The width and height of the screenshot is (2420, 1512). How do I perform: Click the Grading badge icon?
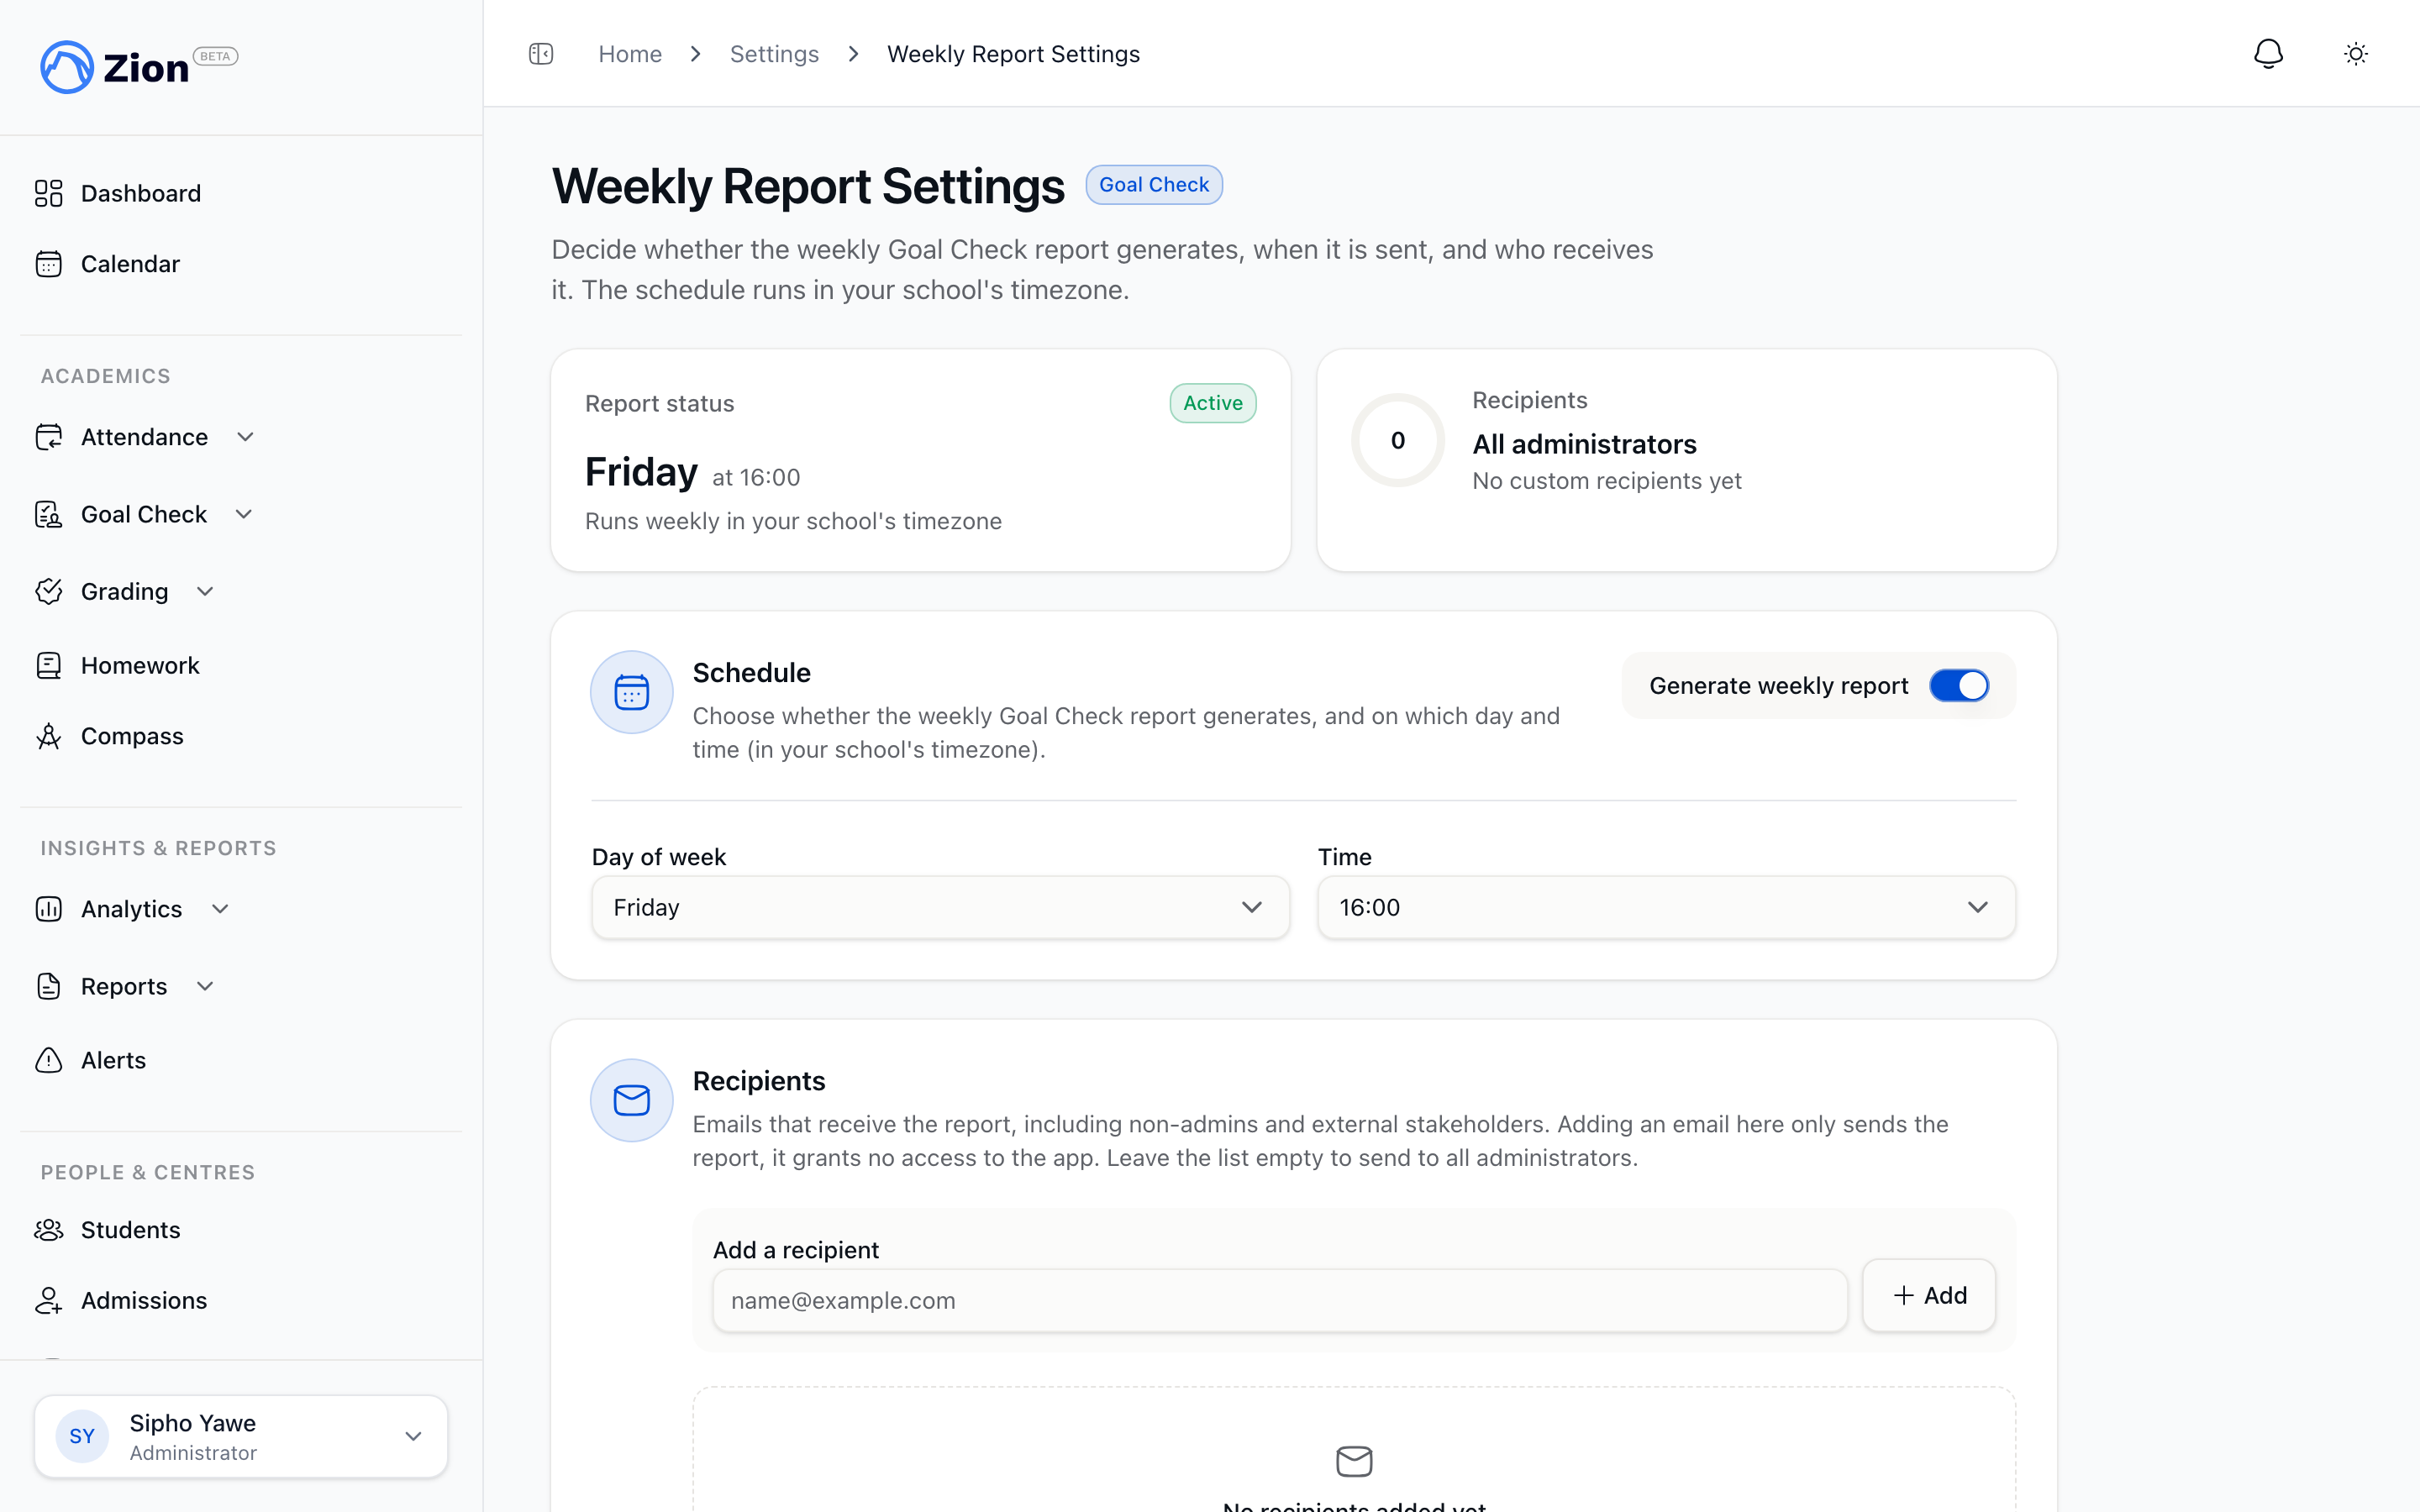(x=48, y=591)
